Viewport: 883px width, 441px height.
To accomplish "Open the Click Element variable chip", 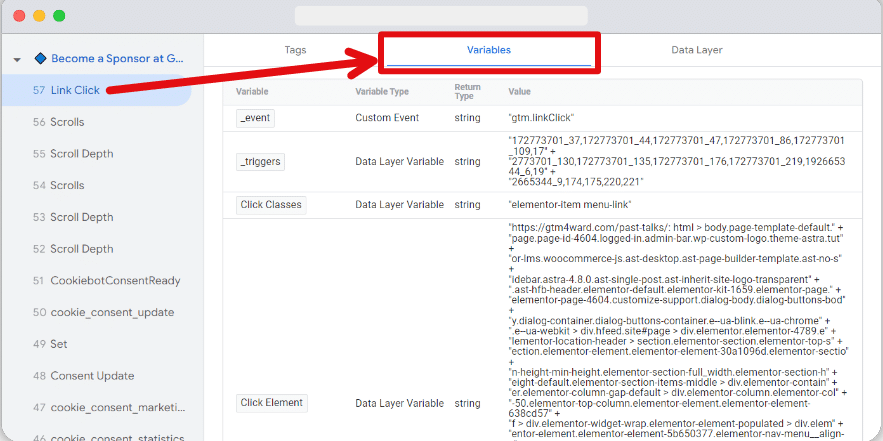I will coord(271,403).
